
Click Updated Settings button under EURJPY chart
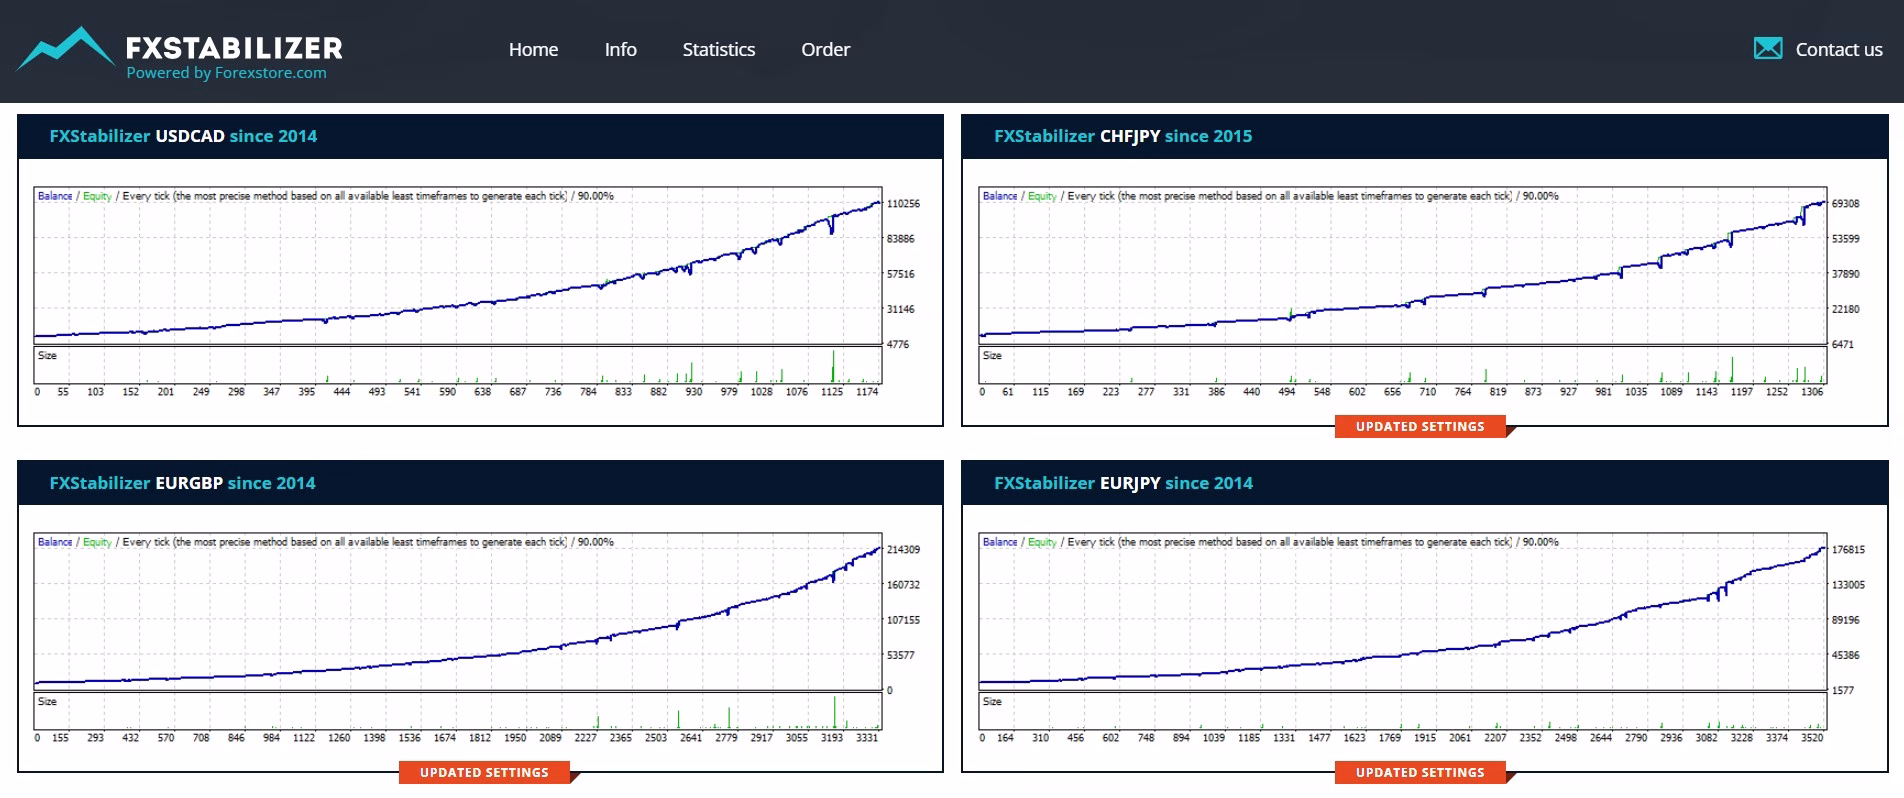tap(1420, 773)
